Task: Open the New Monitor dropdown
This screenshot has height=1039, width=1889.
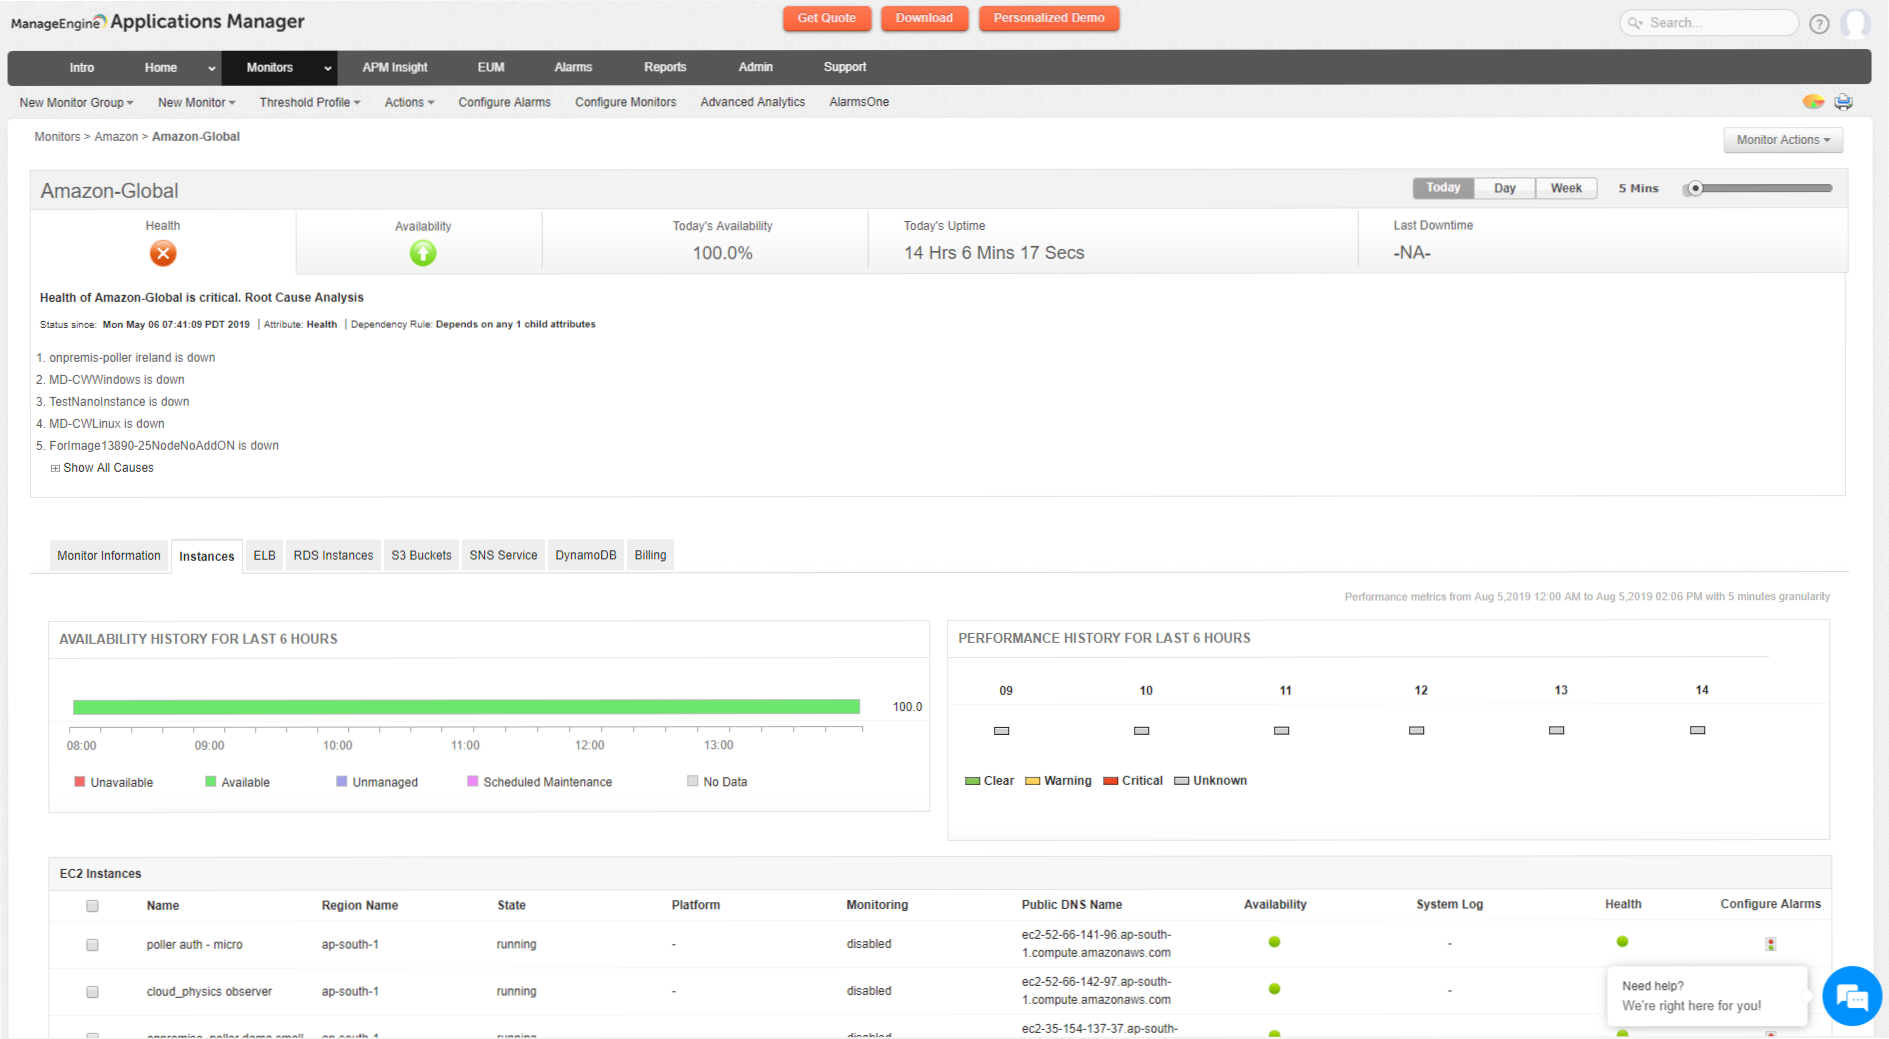Action: point(196,102)
